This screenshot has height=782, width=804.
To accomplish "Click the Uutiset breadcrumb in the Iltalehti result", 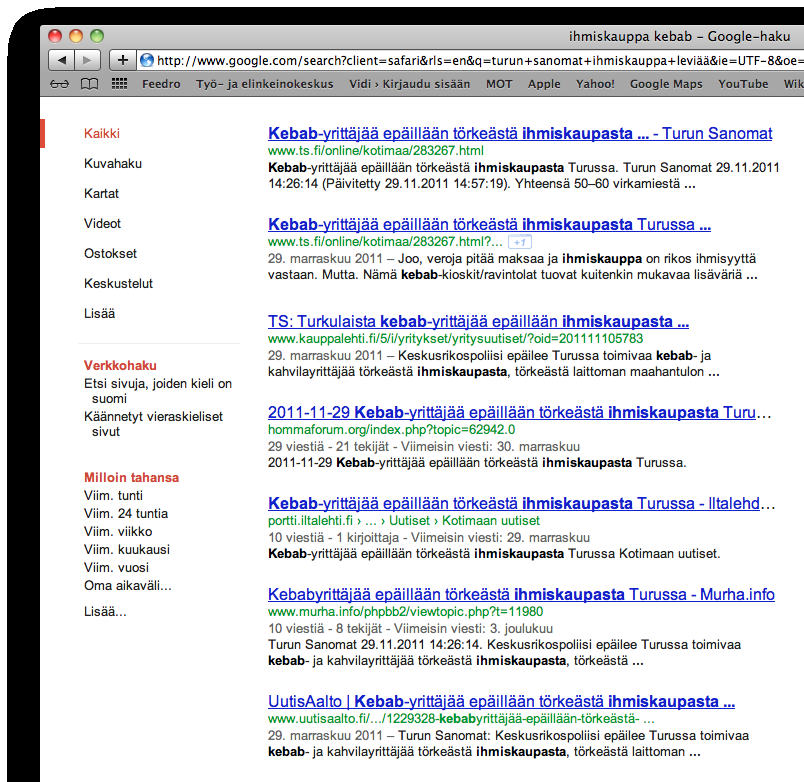I will [x=409, y=520].
